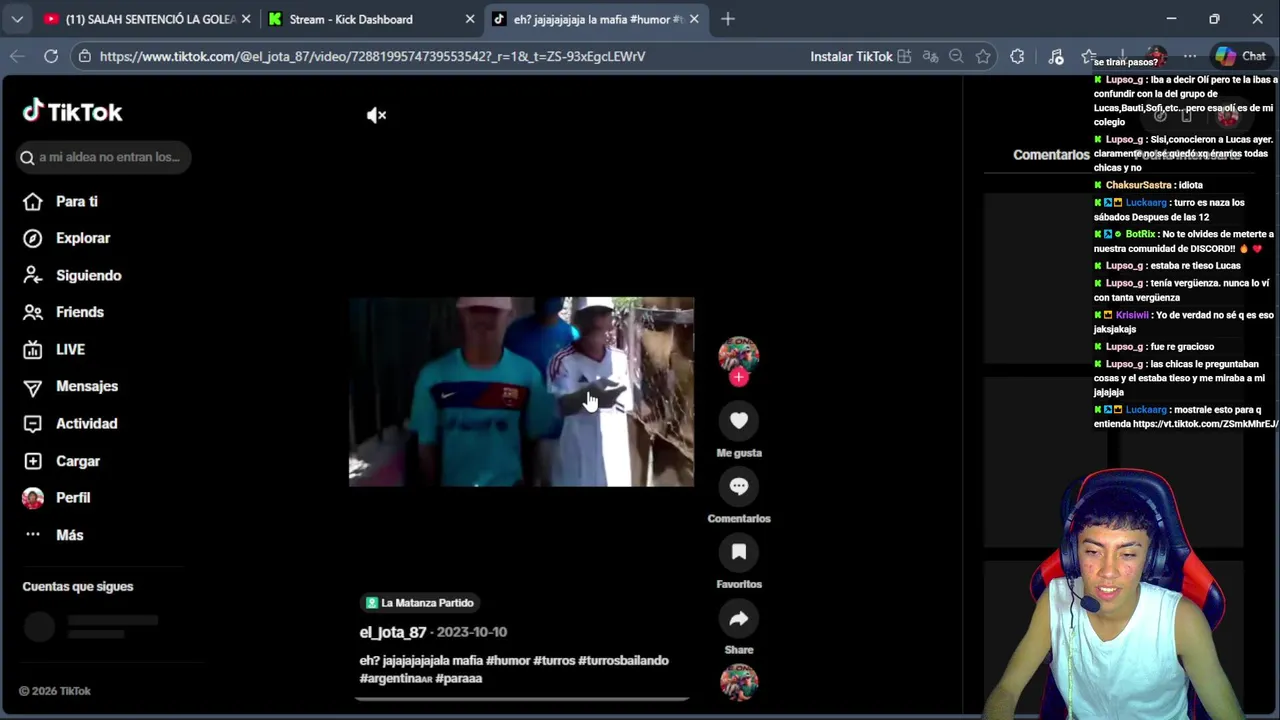Image resolution: width=1280 pixels, height=720 pixels.
Task: Bookmark page with star icon
Action: (x=983, y=56)
